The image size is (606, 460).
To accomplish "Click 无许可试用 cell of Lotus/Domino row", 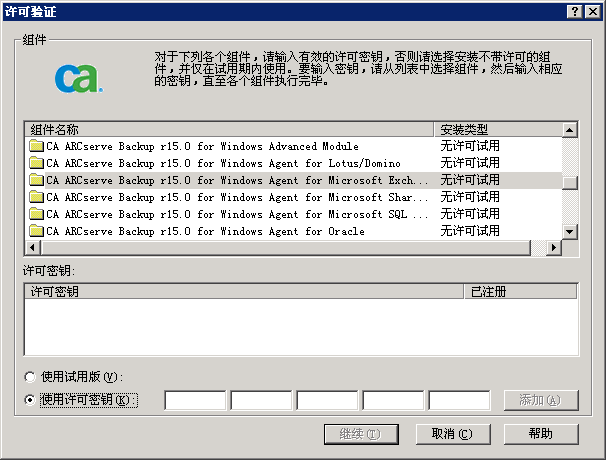I will click(470, 163).
